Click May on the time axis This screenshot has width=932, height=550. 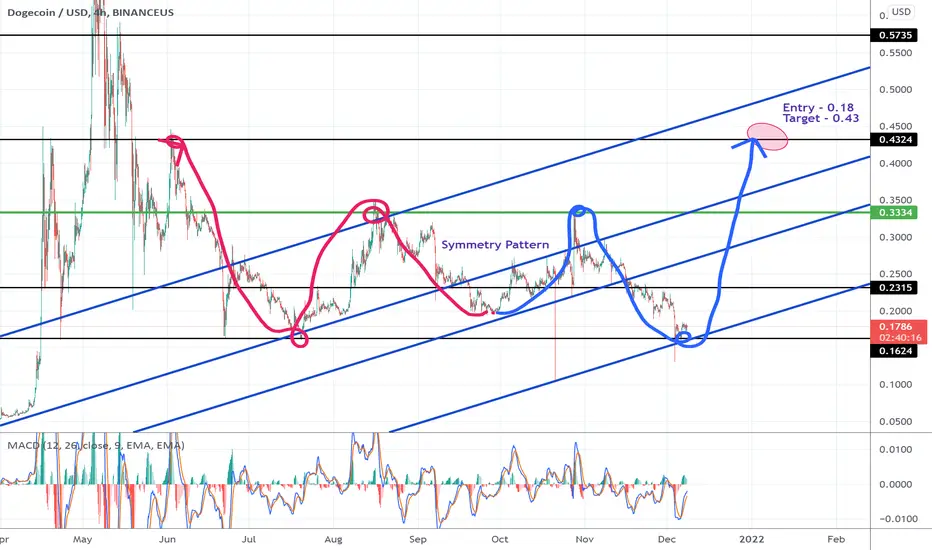83,539
